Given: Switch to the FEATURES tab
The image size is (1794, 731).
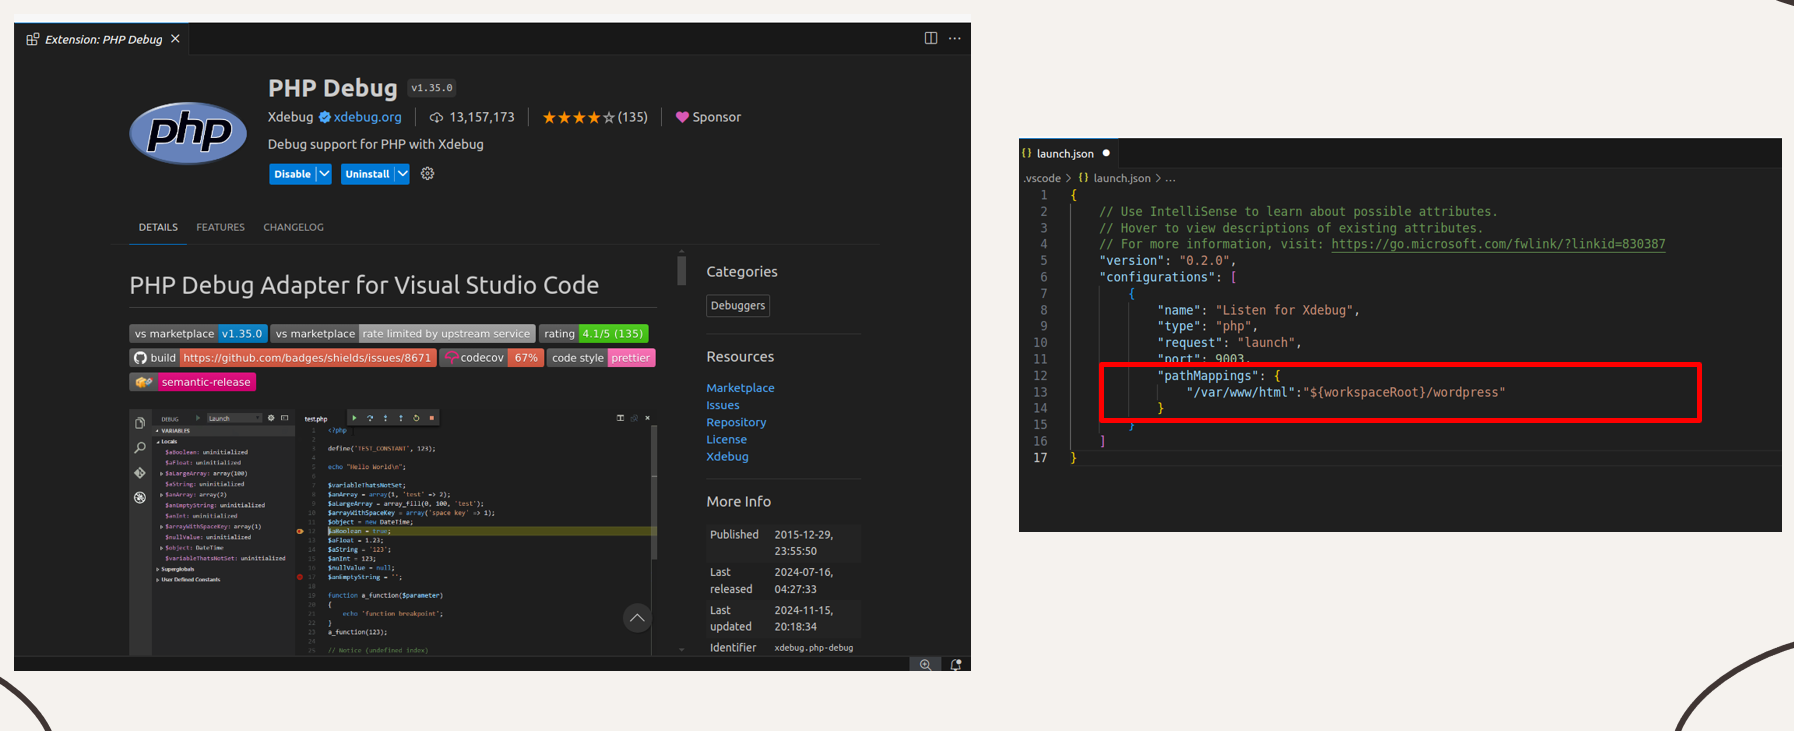Looking at the screenshot, I should 220,227.
